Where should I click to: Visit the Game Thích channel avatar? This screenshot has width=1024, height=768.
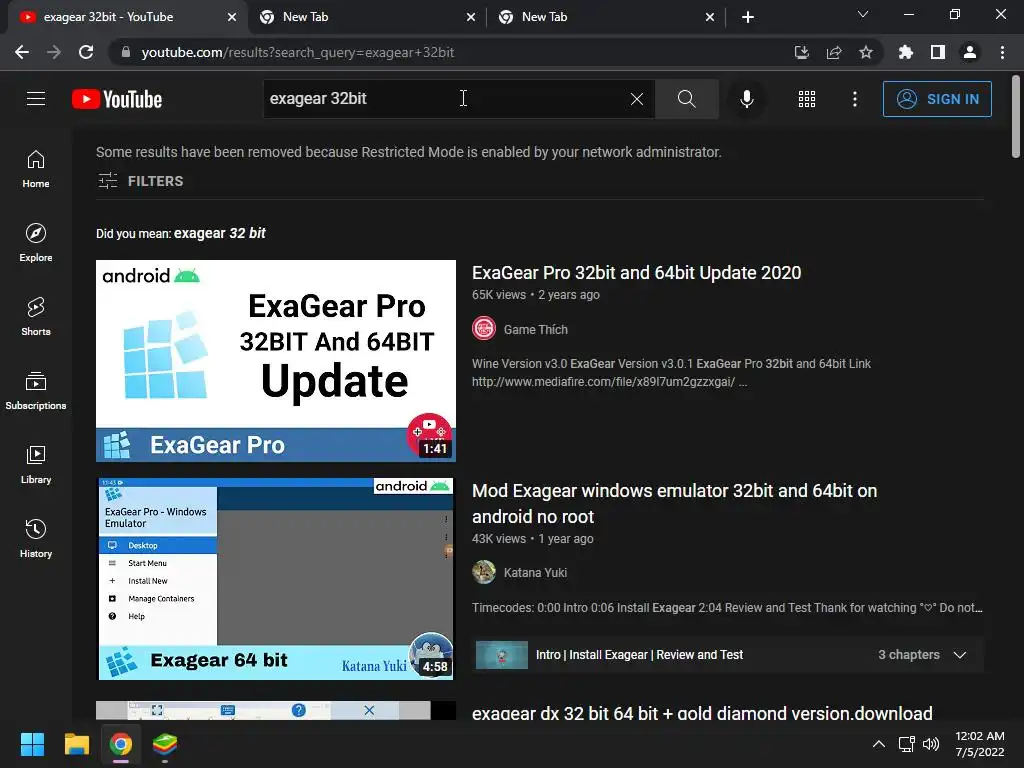(484, 328)
